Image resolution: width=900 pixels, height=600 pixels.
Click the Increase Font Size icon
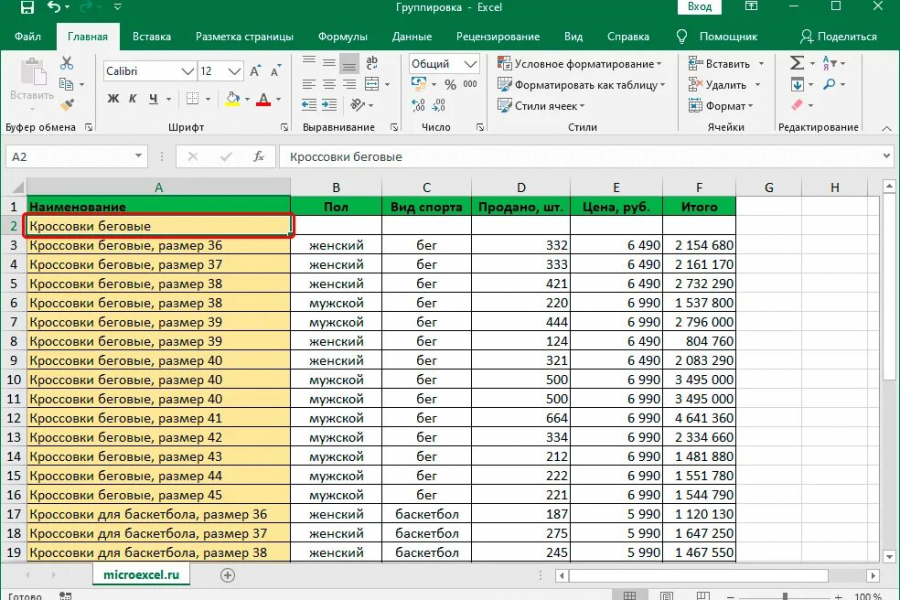[256, 72]
